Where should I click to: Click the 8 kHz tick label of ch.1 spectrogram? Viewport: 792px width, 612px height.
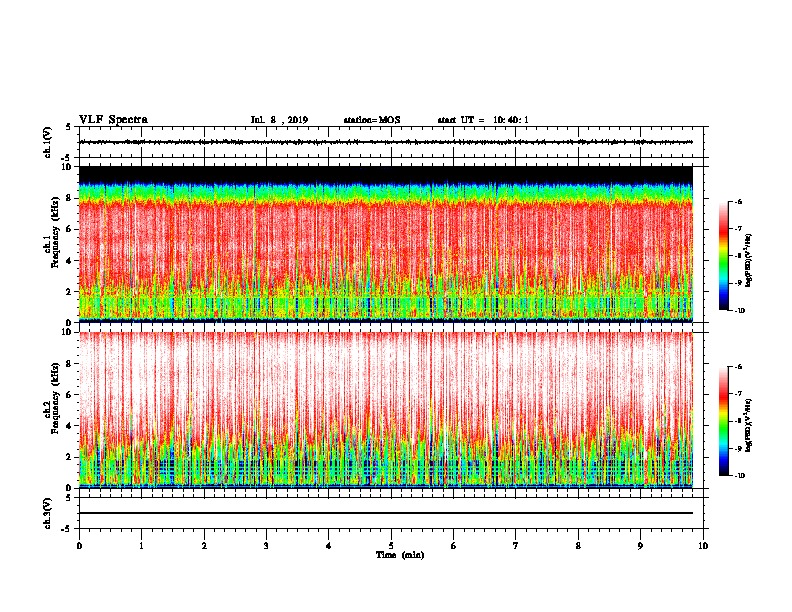[x=68, y=198]
